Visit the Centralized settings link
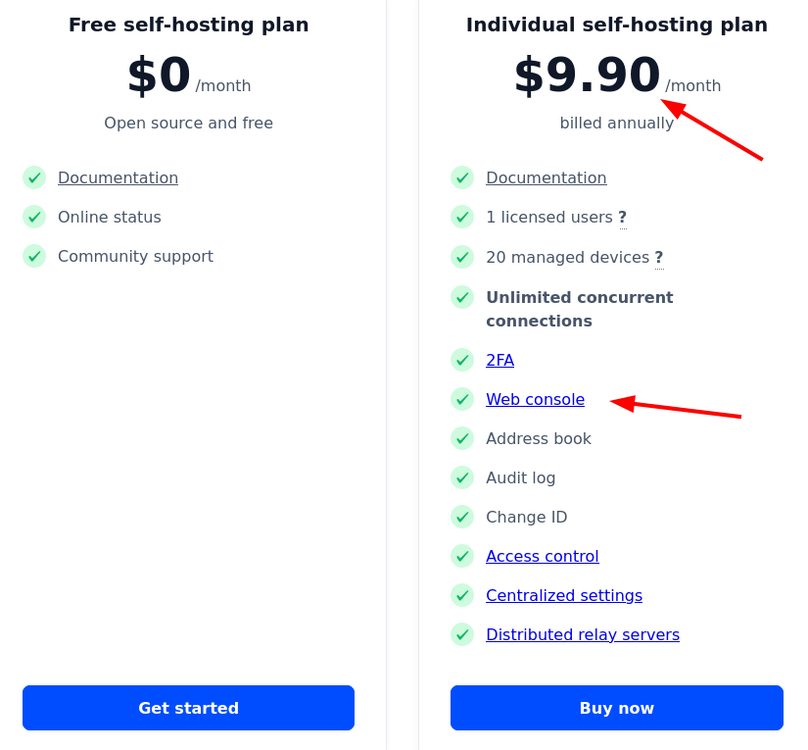The width and height of the screenshot is (808, 750). (x=564, y=595)
